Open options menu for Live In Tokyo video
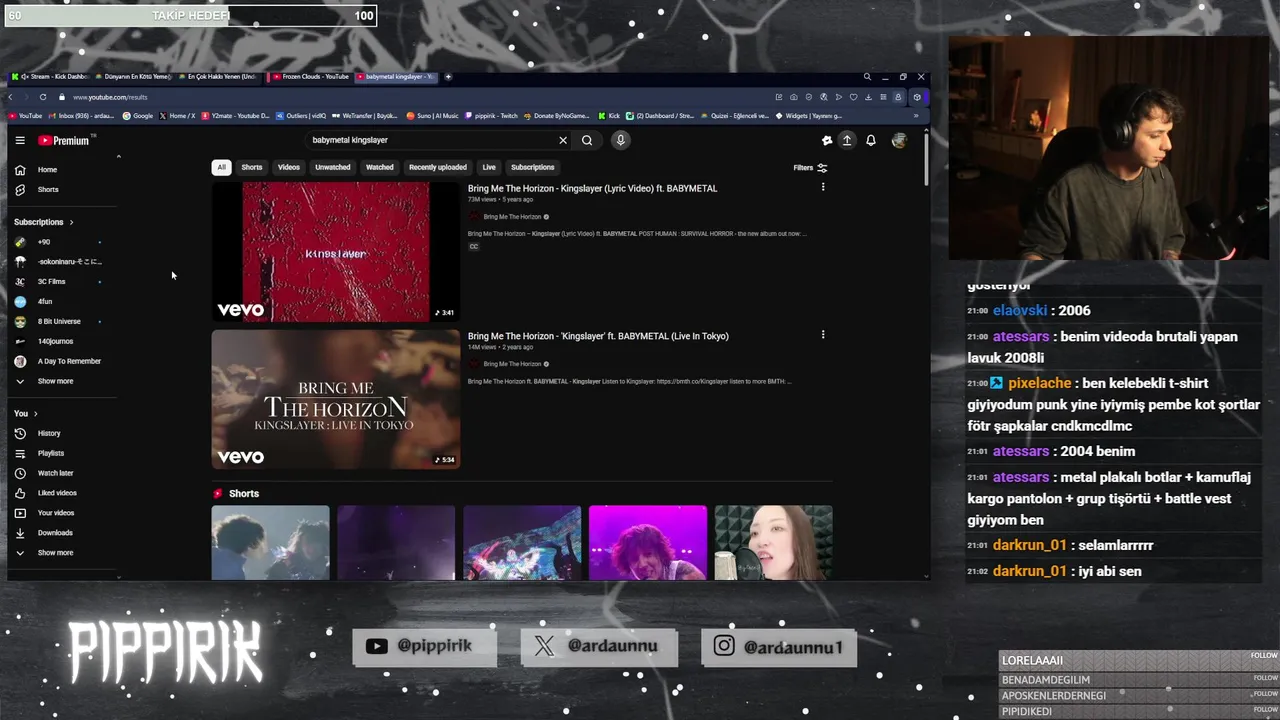This screenshot has height=720, width=1280. (x=823, y=335)
